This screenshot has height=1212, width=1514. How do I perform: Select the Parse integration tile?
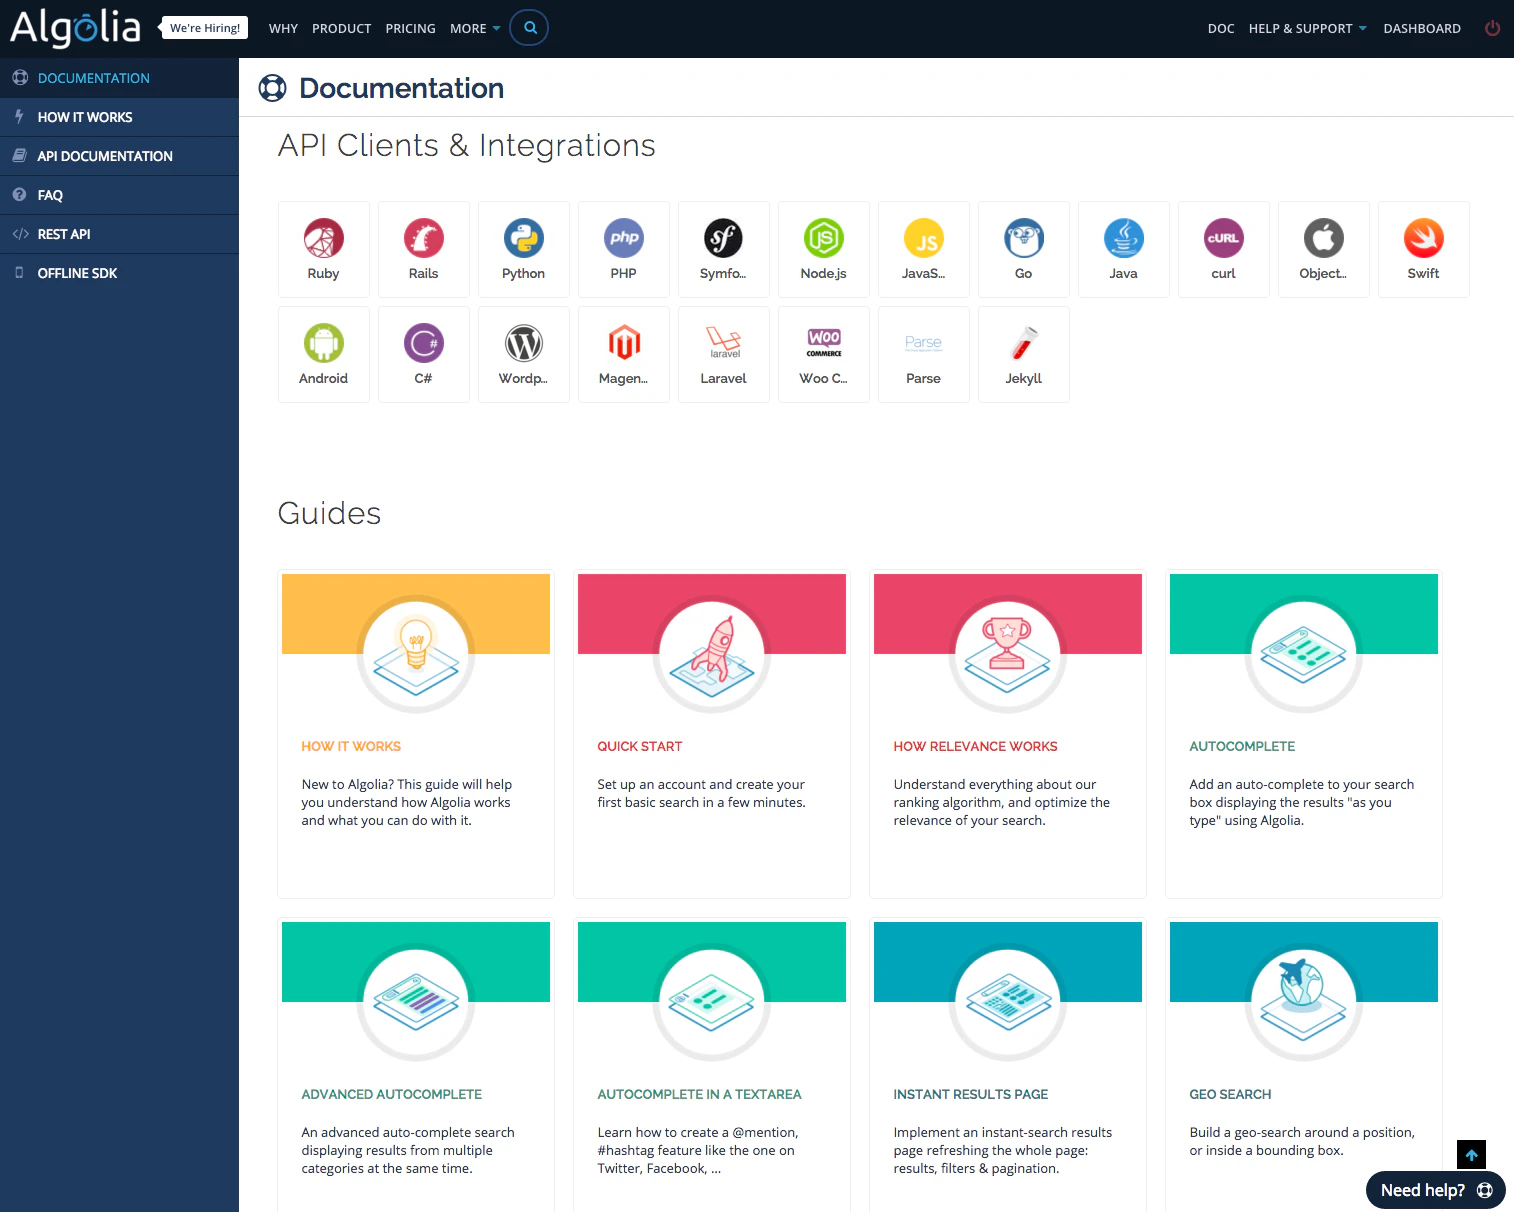point(923,354)
